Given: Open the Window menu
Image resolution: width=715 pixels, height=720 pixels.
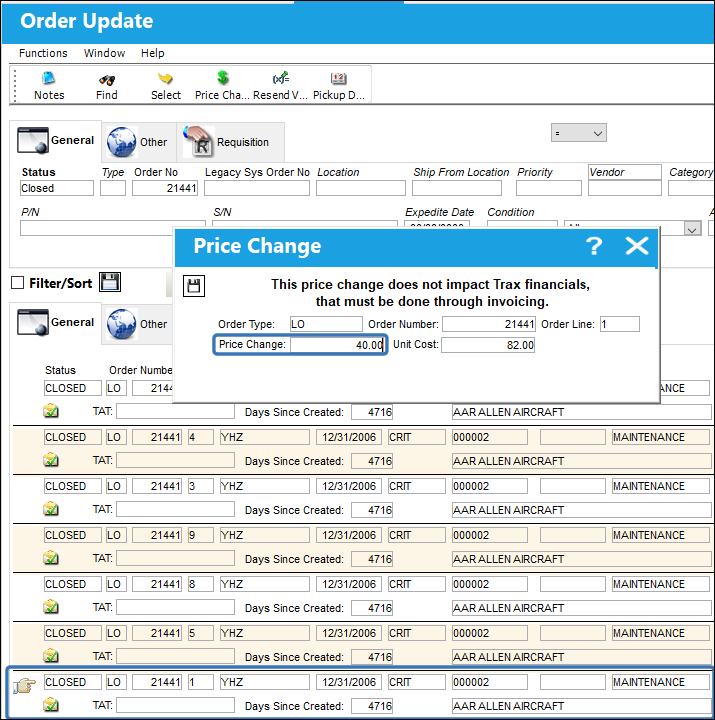Looking at the screenshot, I should pyautogui.click(x=104, y=53).
